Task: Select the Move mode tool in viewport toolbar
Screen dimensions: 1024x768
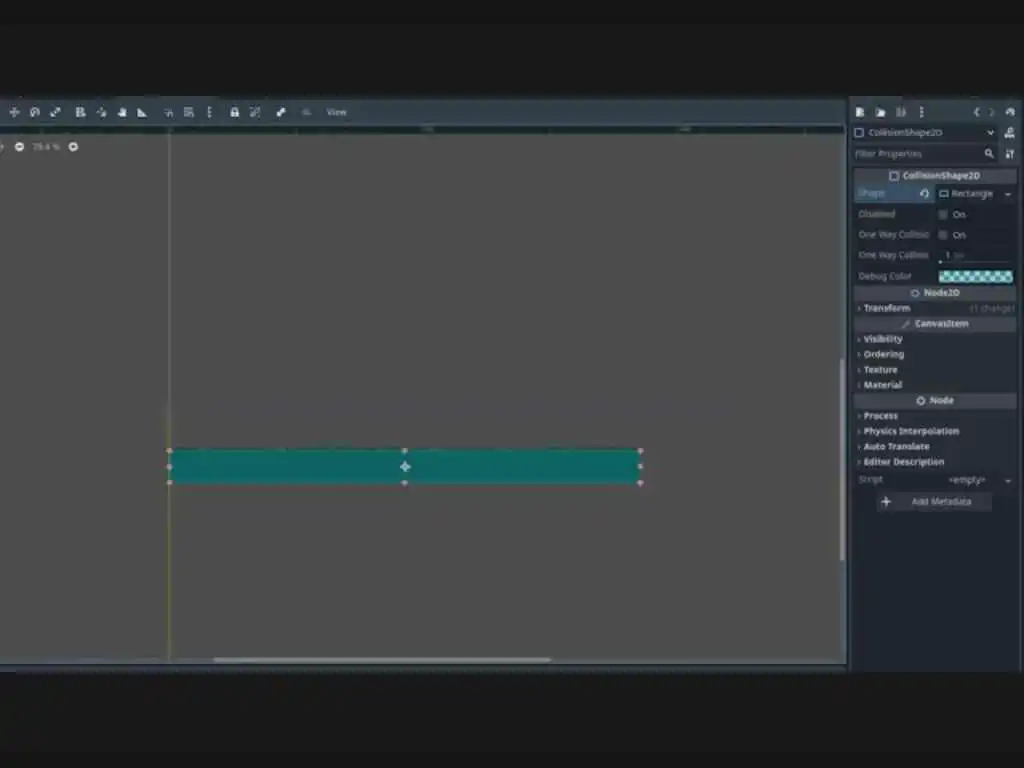Action: (x=14, y=112)
